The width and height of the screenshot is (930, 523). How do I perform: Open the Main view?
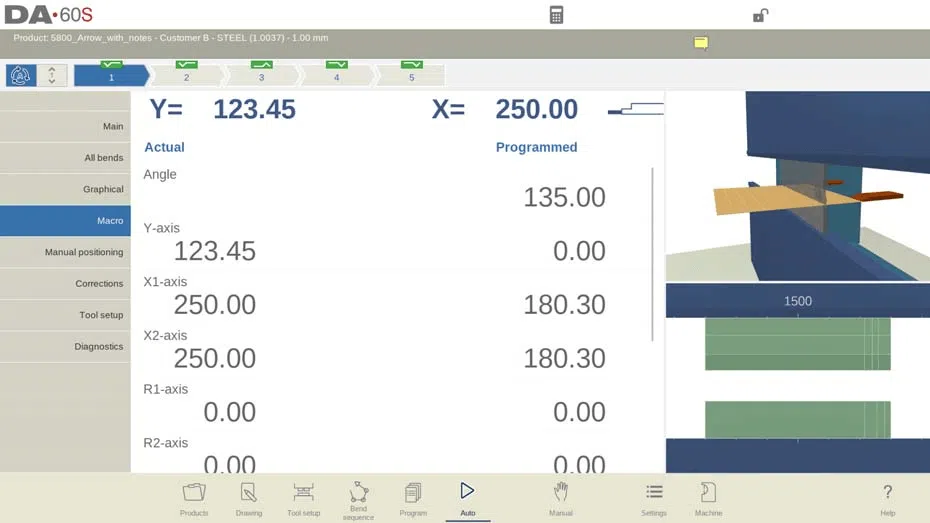coord(65,126)
